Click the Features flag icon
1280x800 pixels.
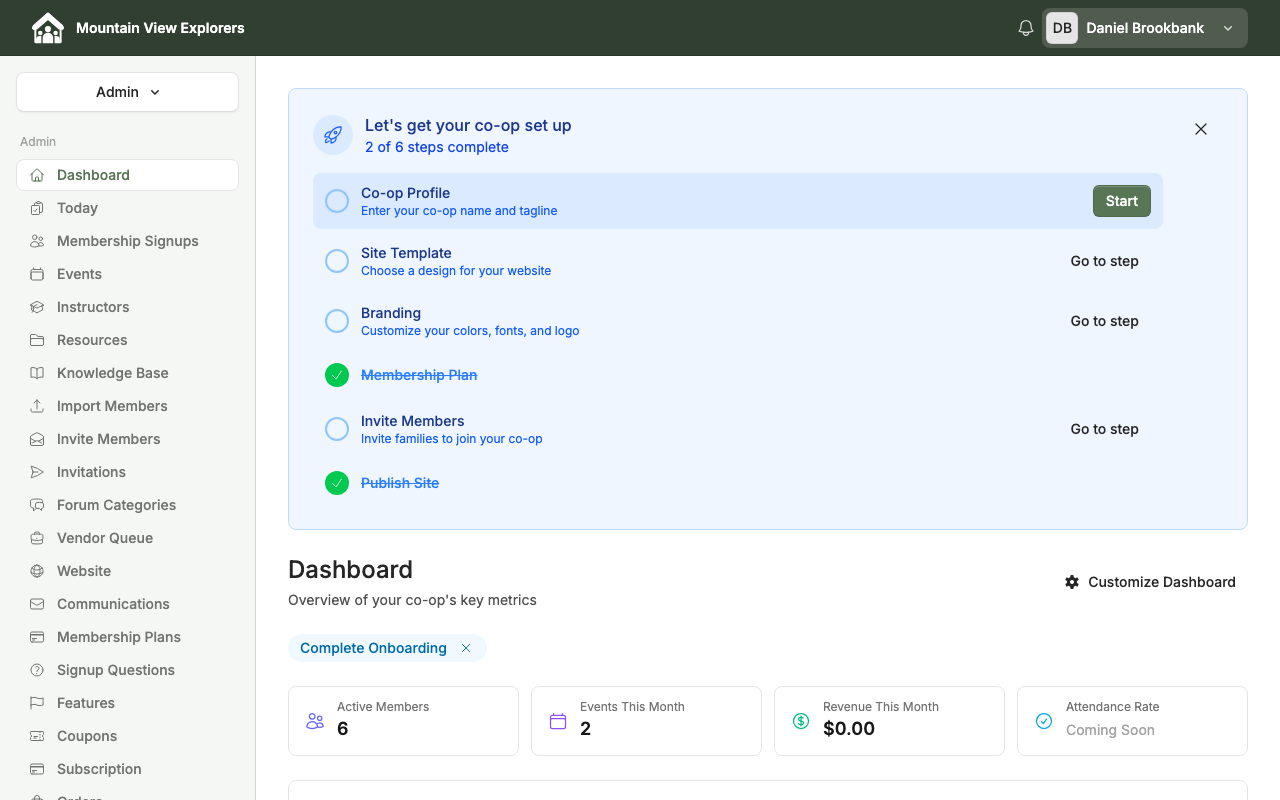37,703
